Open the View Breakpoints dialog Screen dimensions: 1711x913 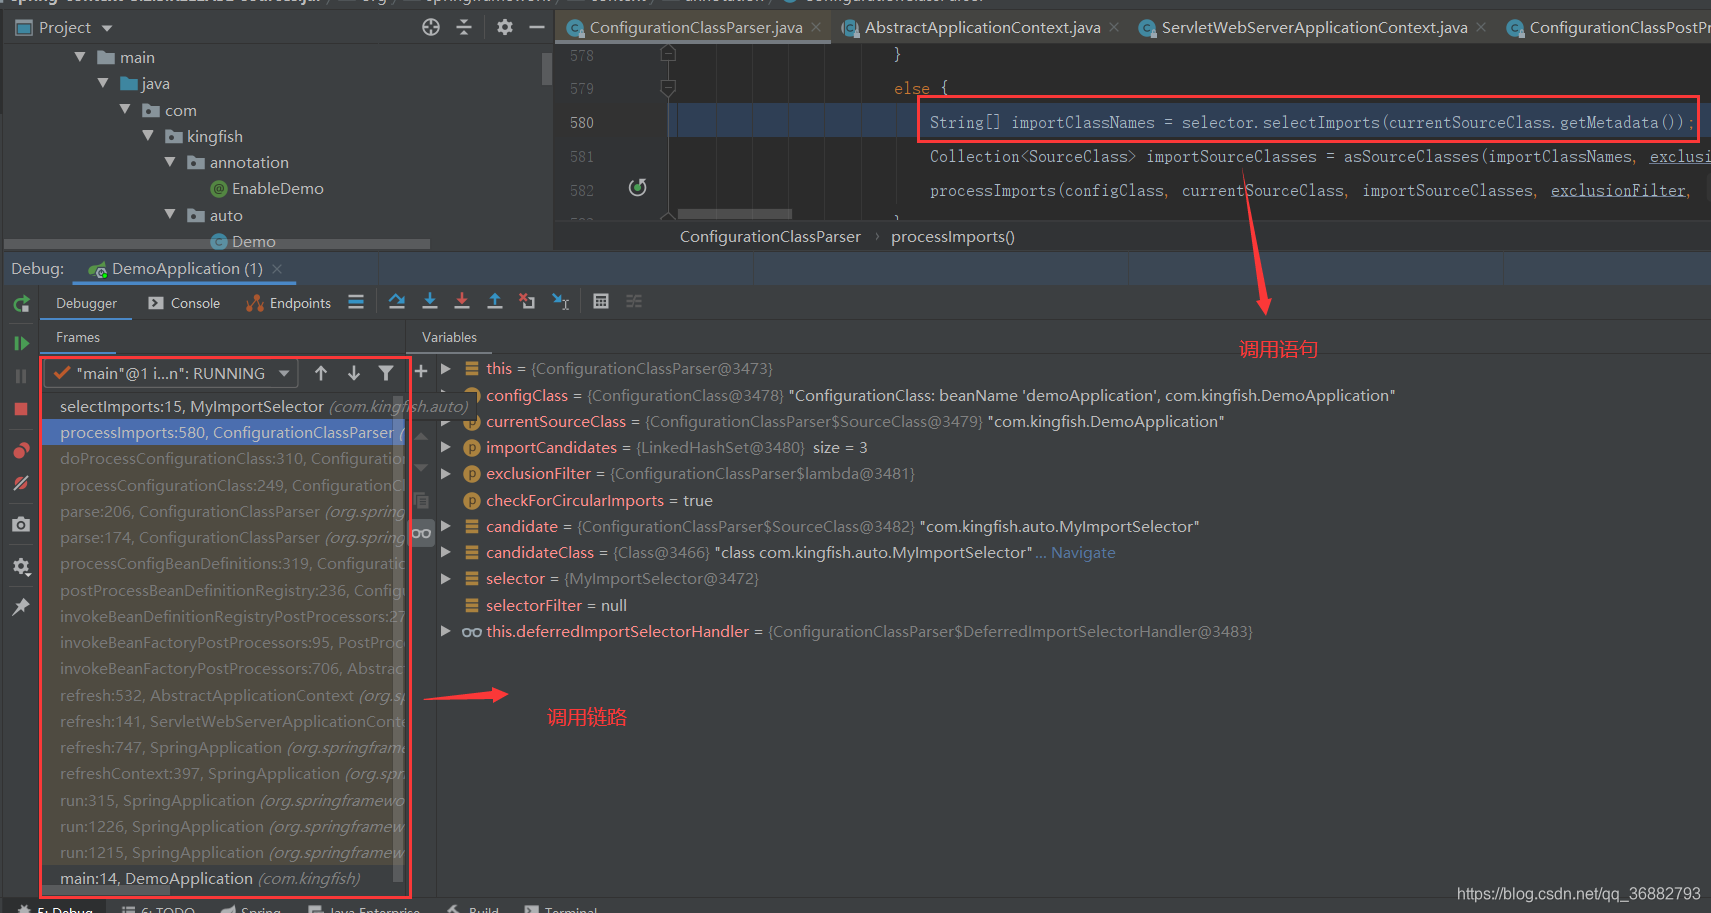coord(21,450)
